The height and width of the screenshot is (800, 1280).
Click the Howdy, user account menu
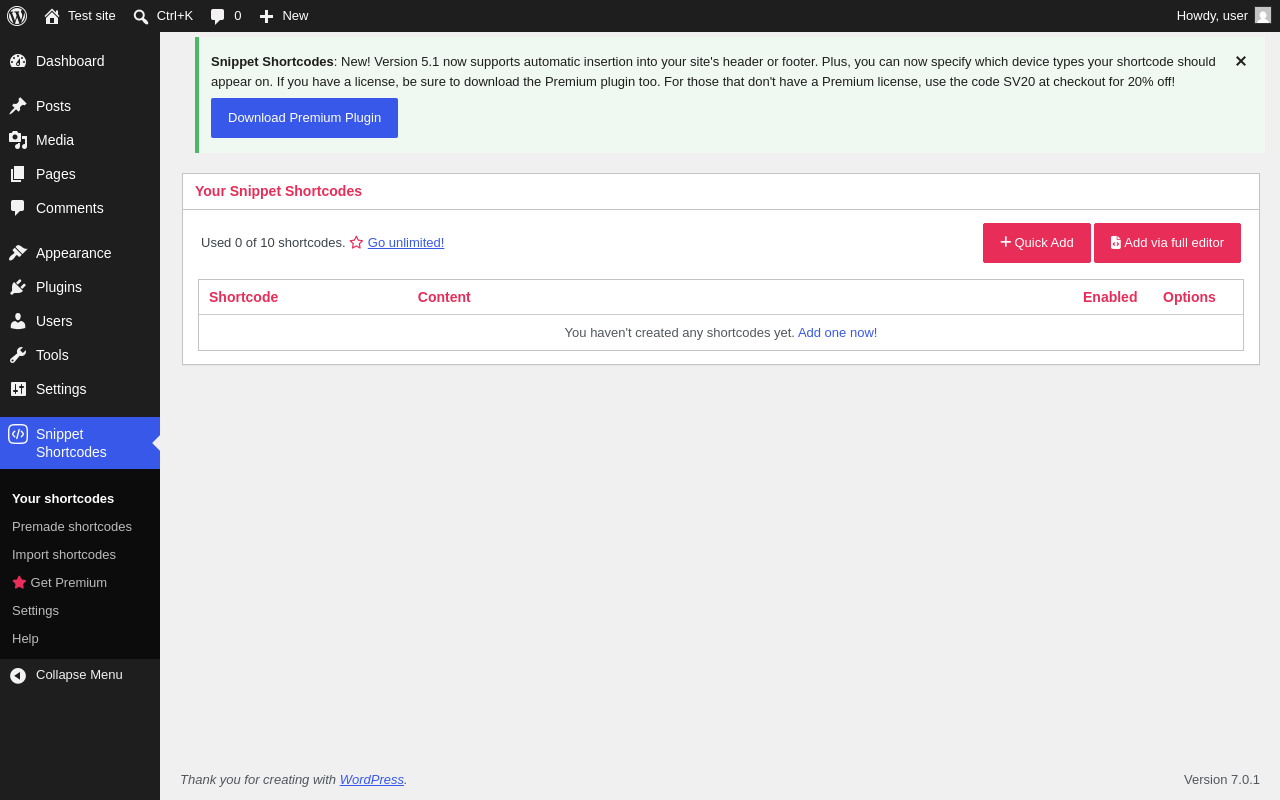[x=1224, y=16]
